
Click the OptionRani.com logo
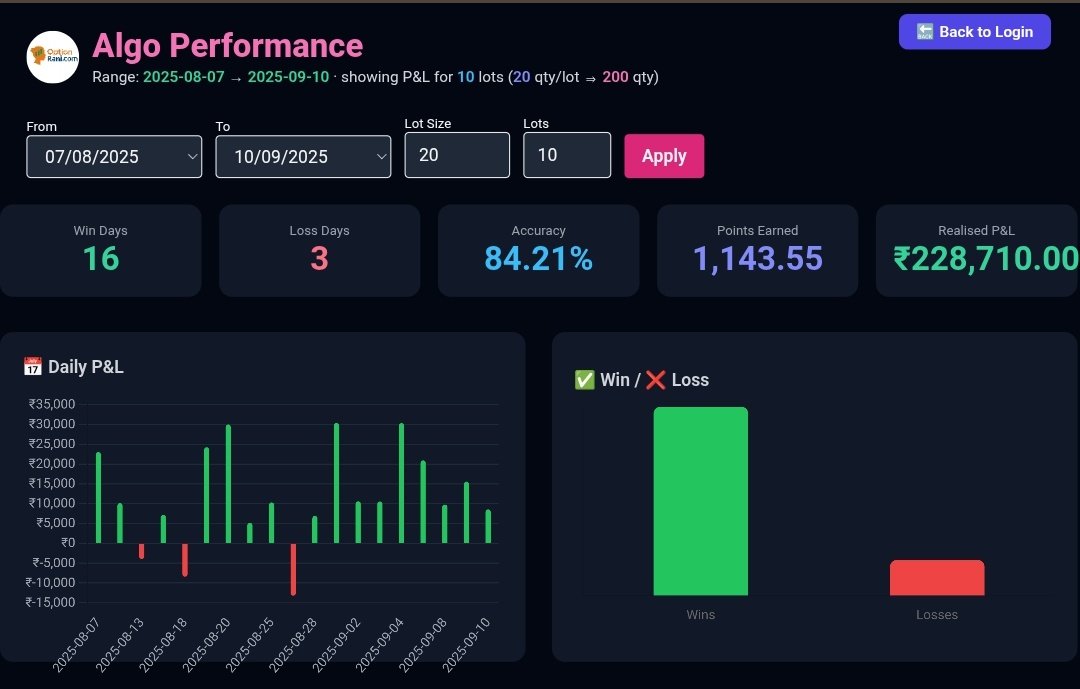coord(53,57)
